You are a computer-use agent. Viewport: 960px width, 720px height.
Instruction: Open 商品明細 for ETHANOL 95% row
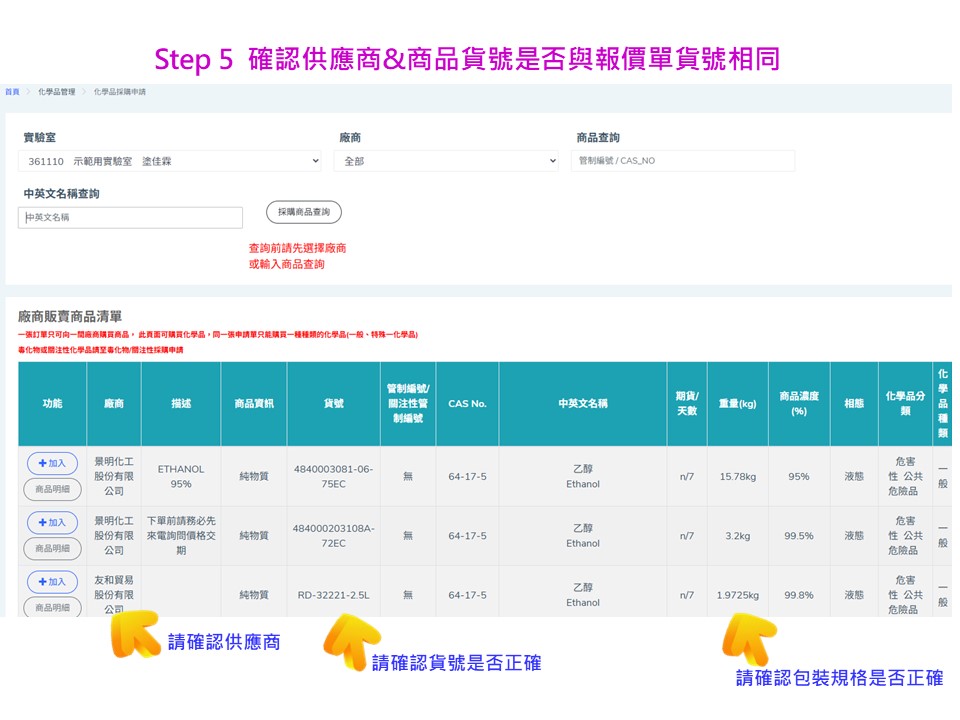coord(52,489)
